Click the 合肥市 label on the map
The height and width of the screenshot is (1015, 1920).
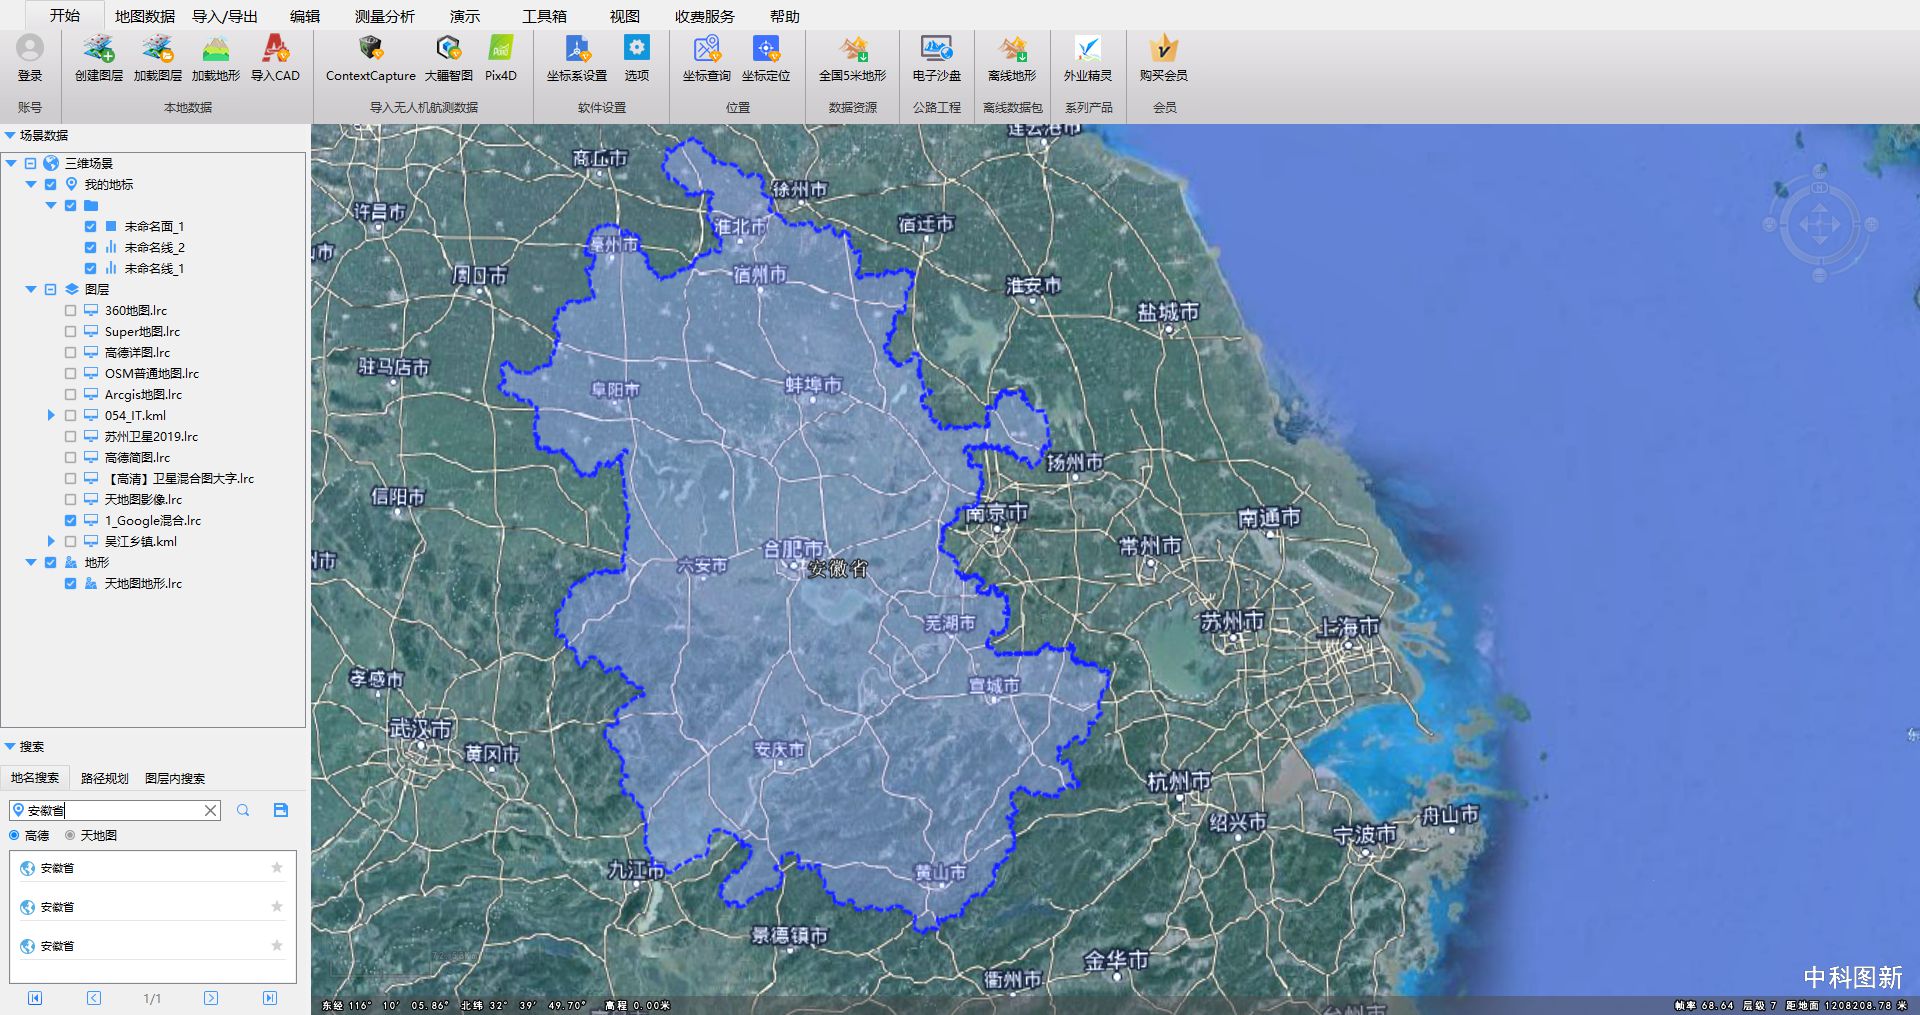pos(793,548)
